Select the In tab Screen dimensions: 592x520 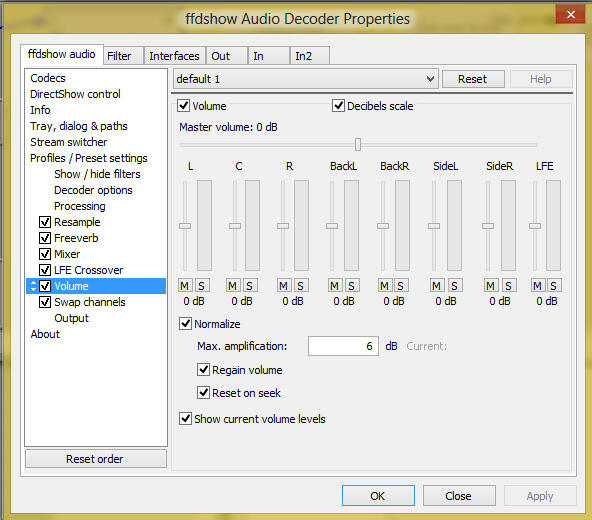(269, 56)
